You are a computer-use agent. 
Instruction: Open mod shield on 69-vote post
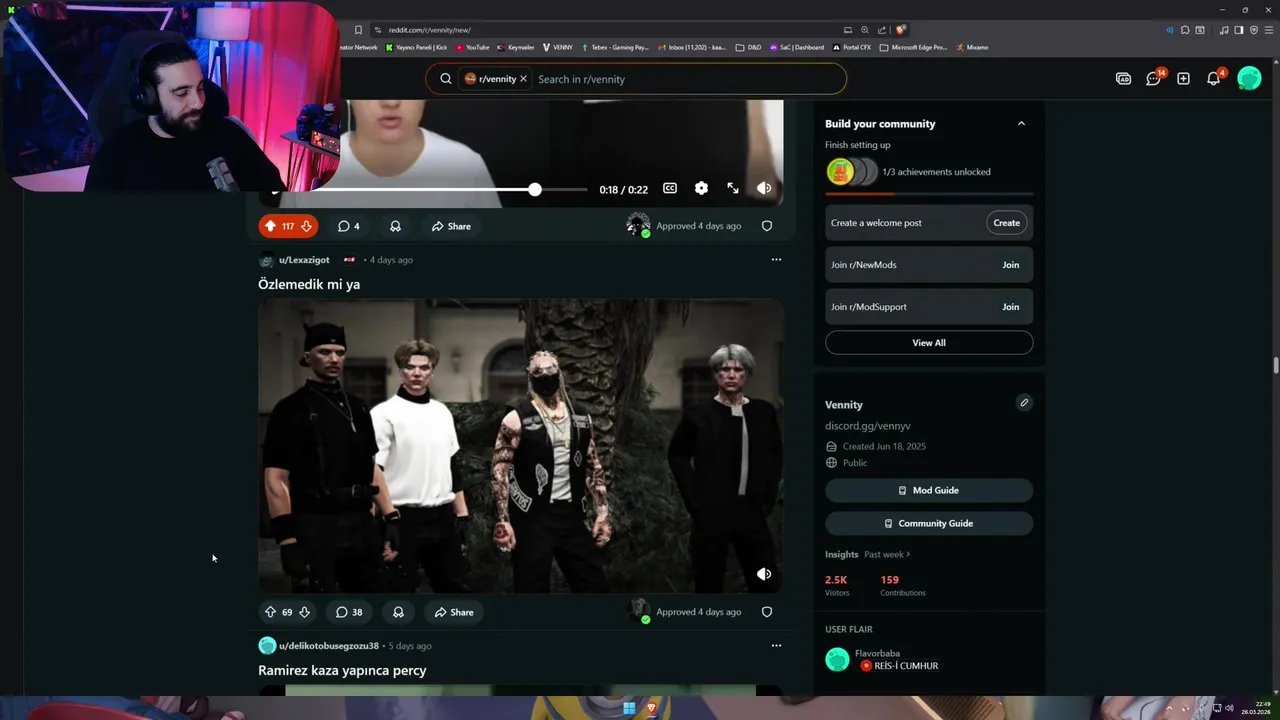coord(767,612)
